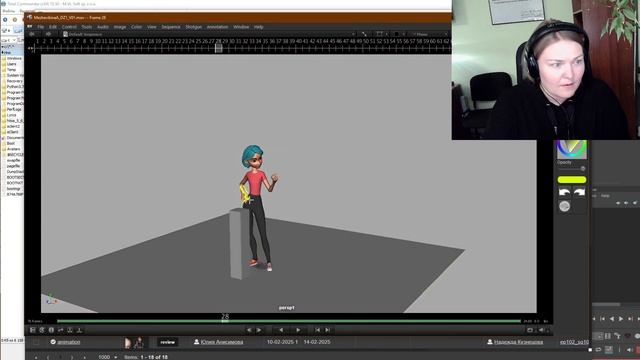Open the Window menu
Image resolution: width=640 pixels, height=360 pixels.
241,27
